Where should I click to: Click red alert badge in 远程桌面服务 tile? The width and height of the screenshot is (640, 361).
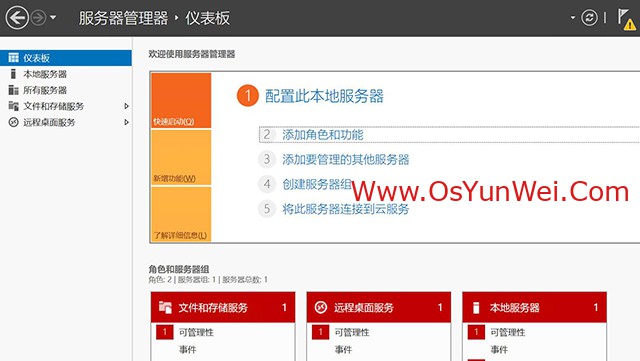(x=320, y=332)
